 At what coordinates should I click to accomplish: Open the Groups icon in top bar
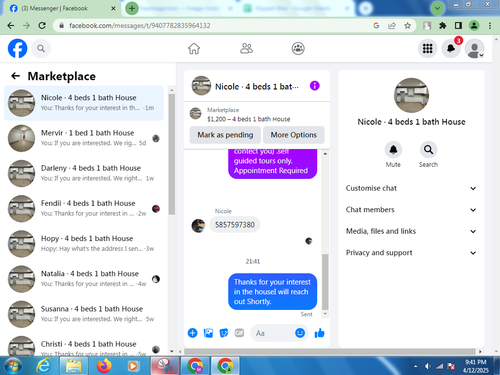298,49
